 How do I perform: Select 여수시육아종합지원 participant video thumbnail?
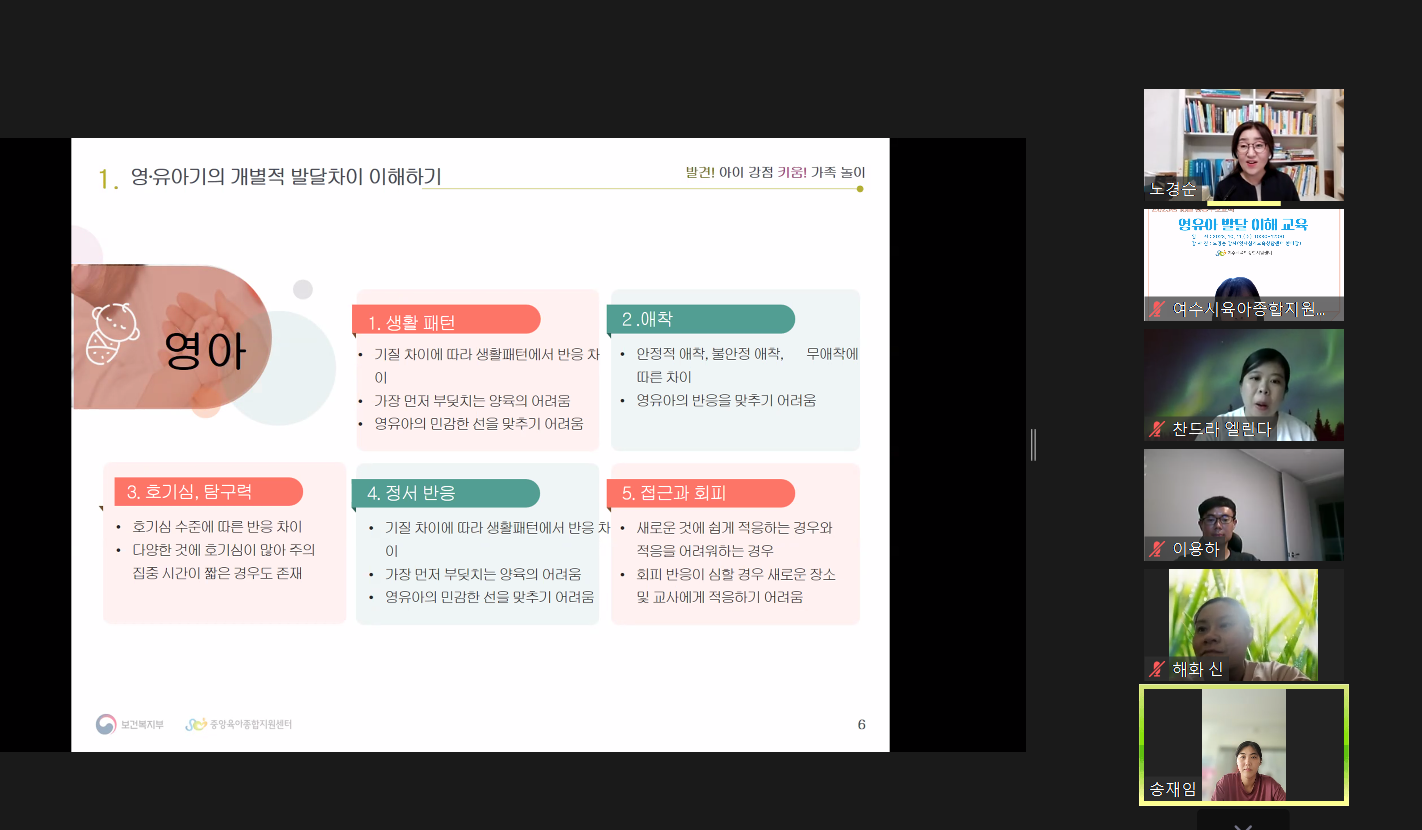point(1244,265)
